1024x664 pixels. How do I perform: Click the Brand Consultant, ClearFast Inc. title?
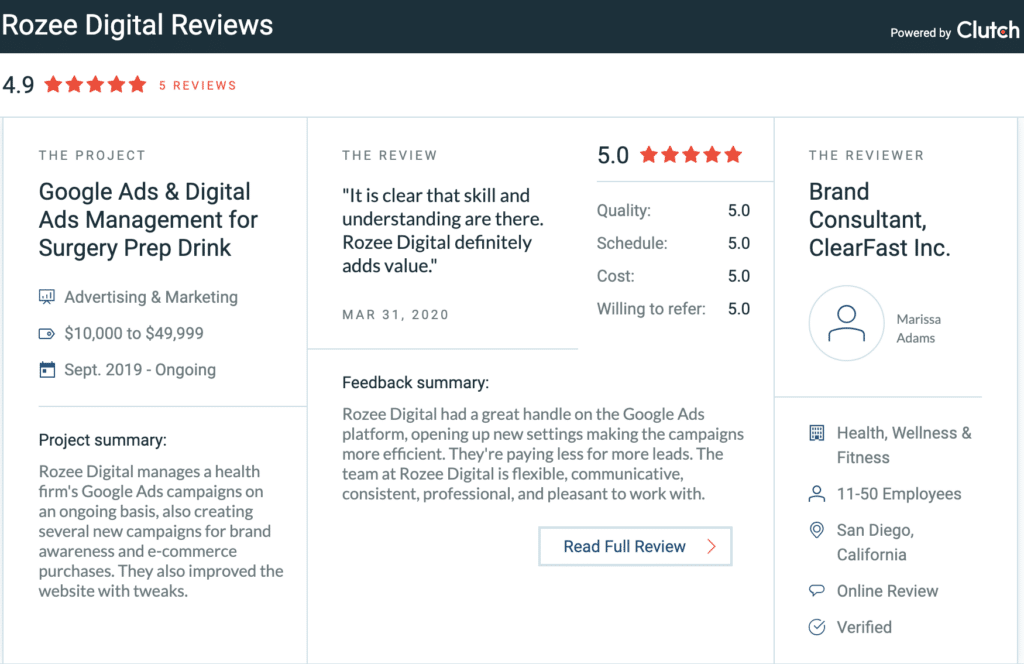[879, 219]
